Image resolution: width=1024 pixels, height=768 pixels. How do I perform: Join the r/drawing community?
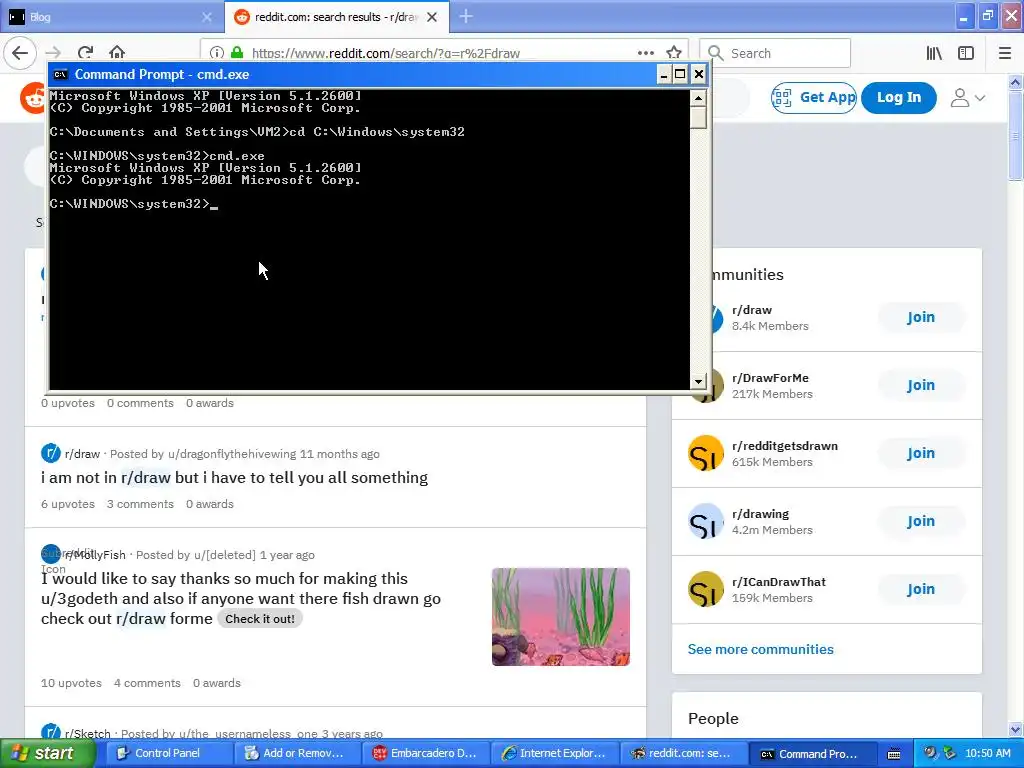(921, 521)
